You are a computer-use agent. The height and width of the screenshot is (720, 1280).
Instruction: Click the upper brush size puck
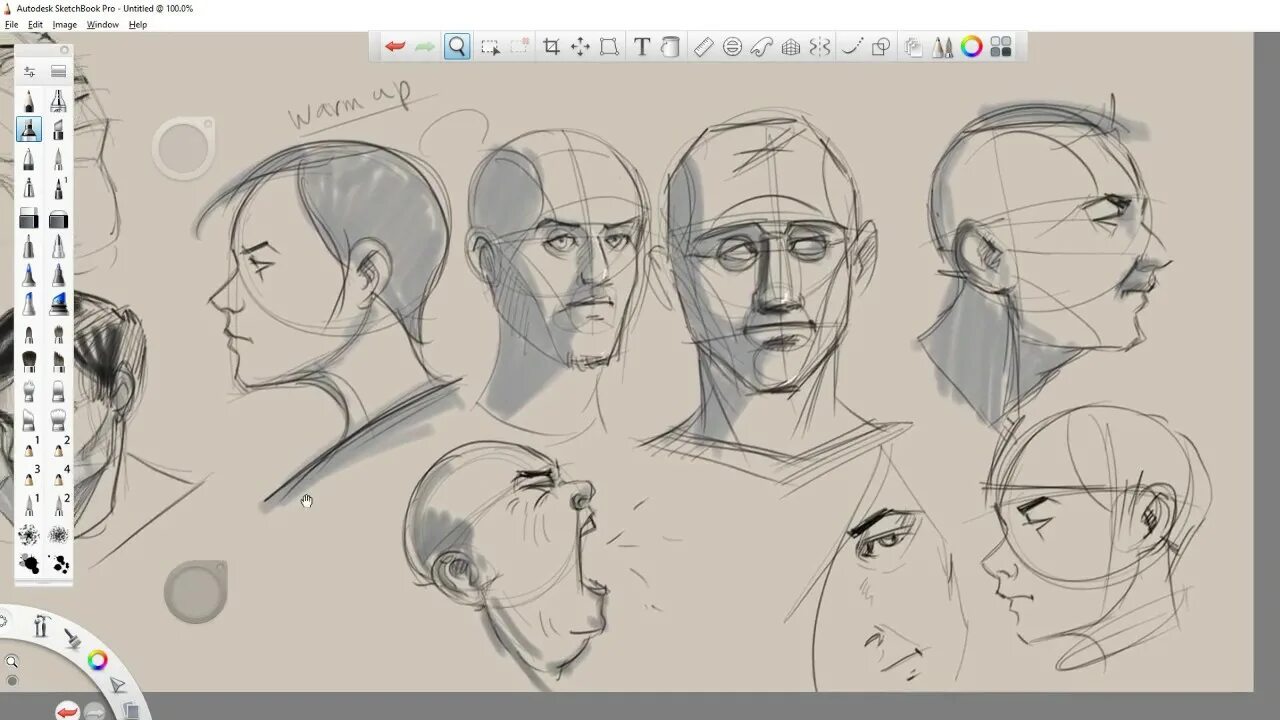(x=184, y=148)
